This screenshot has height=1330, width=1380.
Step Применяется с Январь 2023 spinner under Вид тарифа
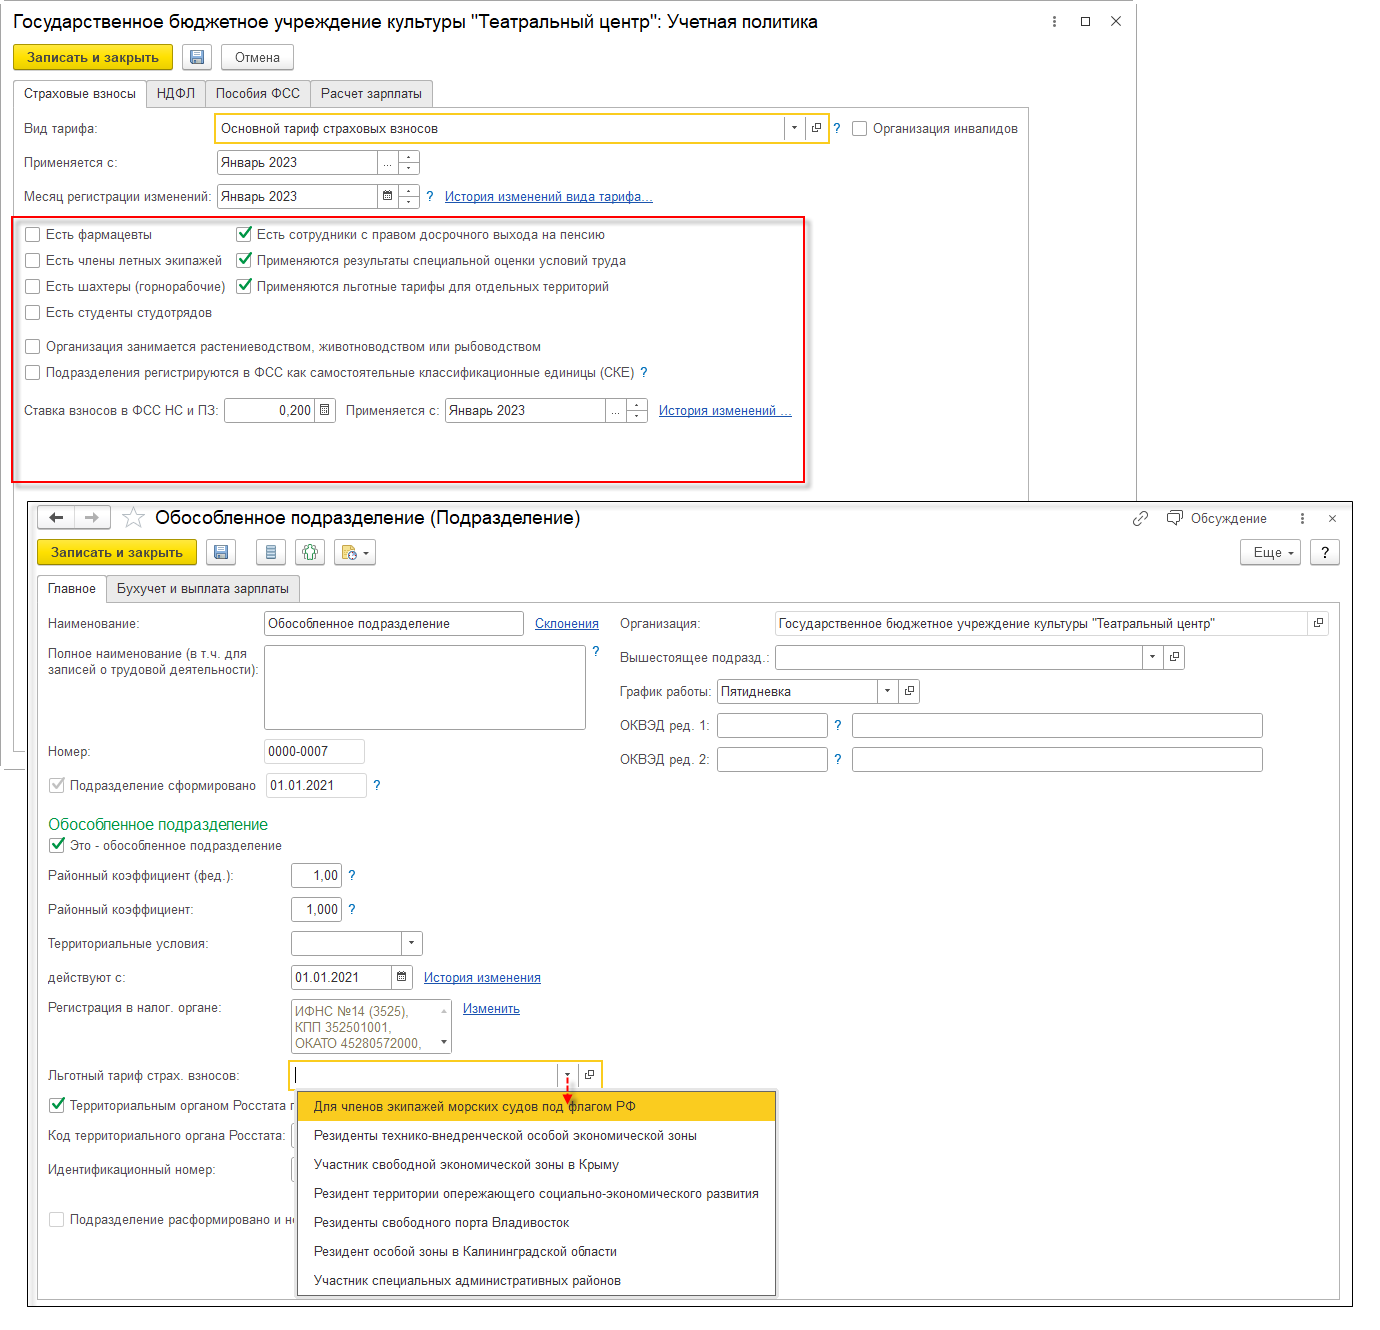pos(409,162)
